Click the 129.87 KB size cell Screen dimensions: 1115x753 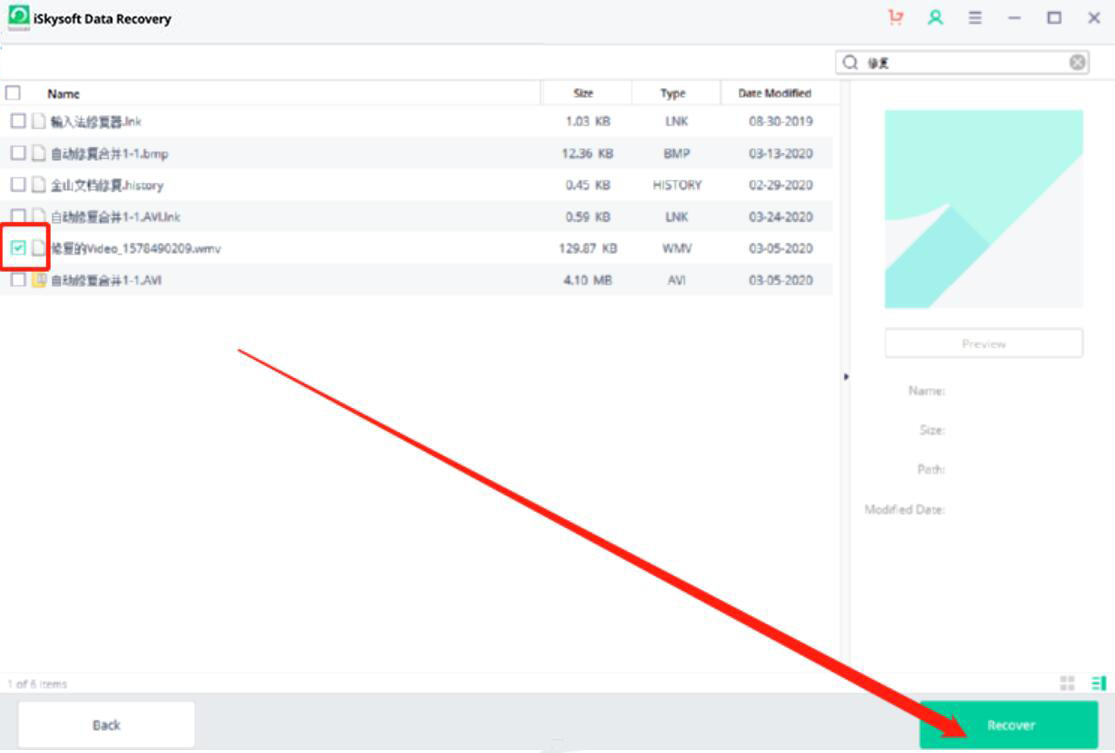587,248
